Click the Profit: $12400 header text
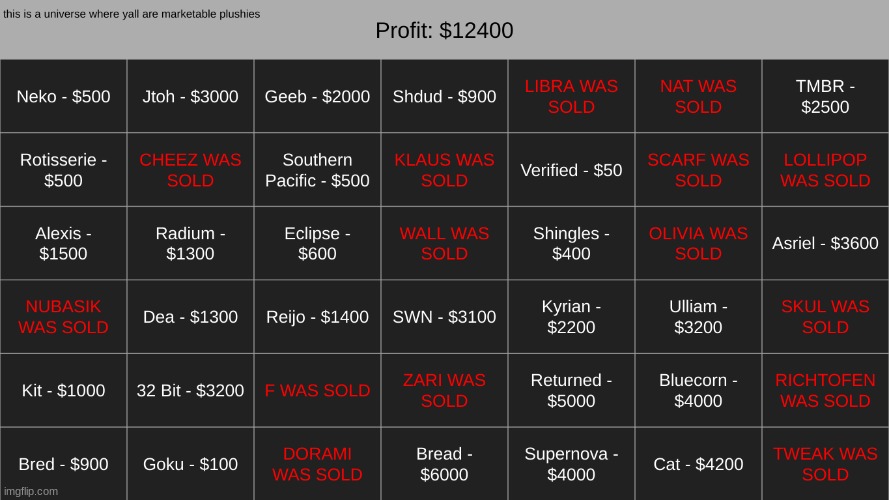Viewport: 889px width, 500px height. click(444, 31)
